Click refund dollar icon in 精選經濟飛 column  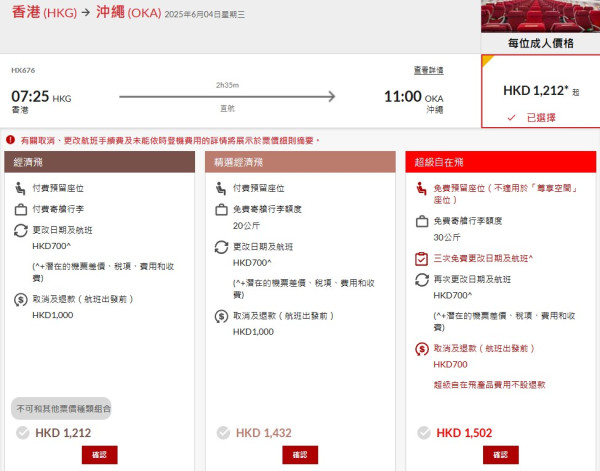tap(221, 316)
